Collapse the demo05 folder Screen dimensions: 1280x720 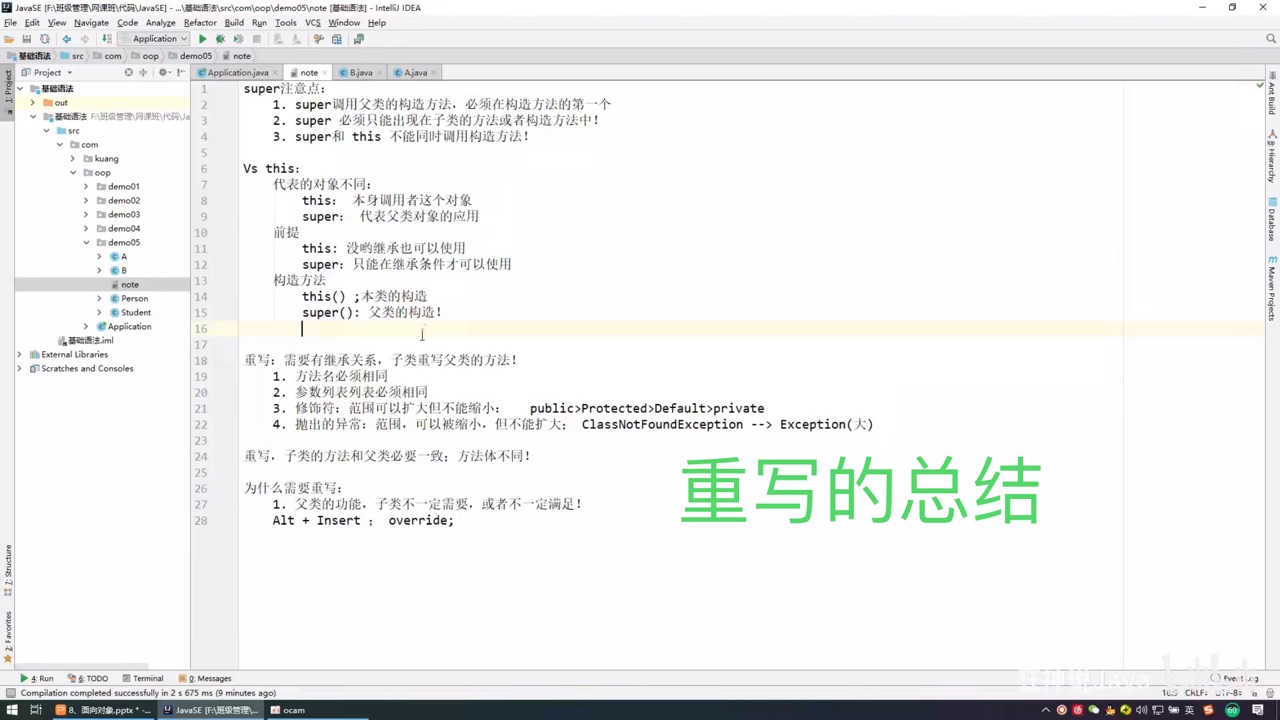(86, 242)
